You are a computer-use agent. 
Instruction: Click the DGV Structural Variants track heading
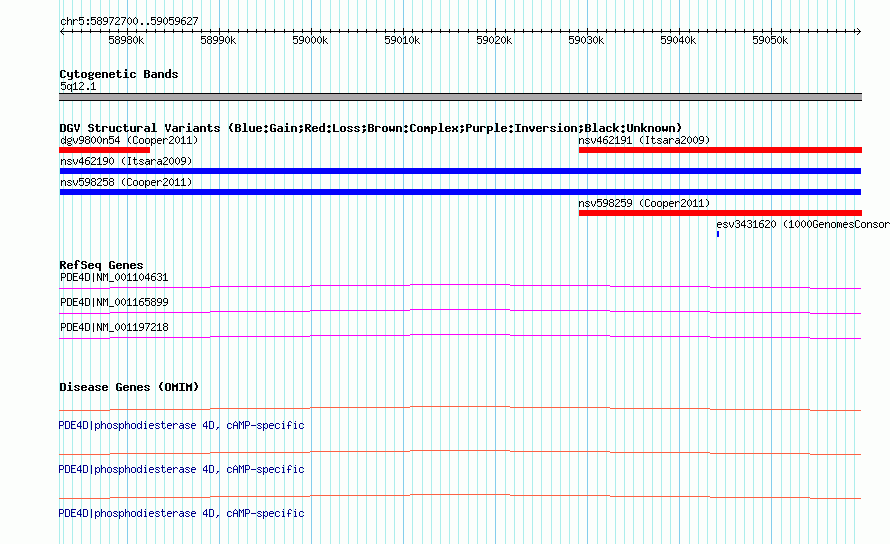370,128
